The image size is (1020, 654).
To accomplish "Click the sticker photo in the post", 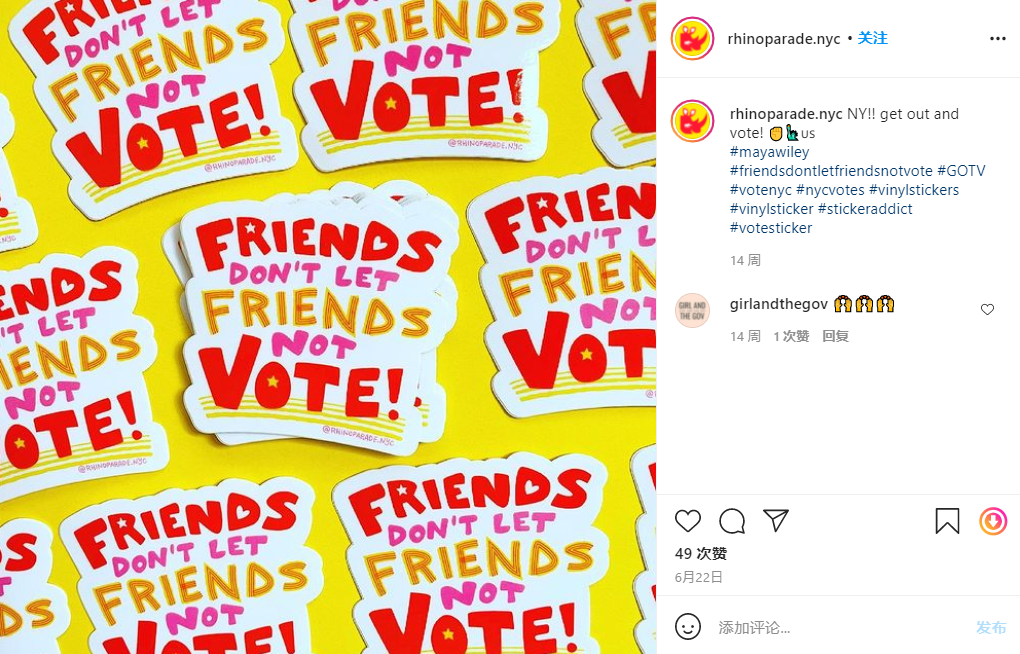I will [x=328, y=327].
